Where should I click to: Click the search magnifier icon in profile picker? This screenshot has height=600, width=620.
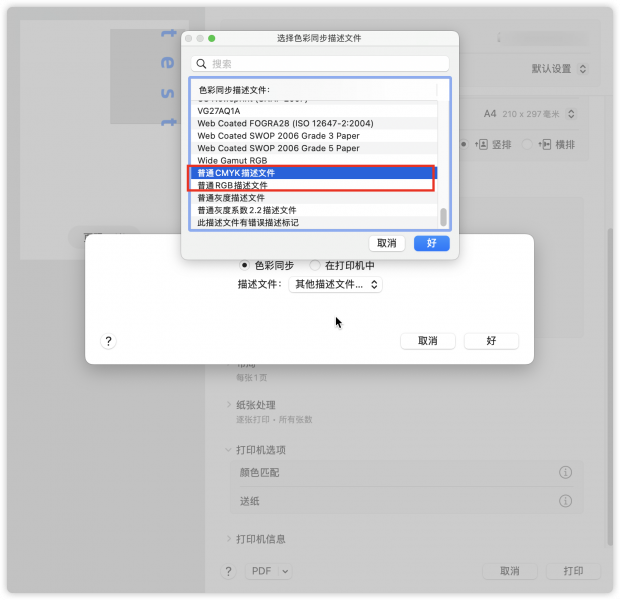coord(201,64)
